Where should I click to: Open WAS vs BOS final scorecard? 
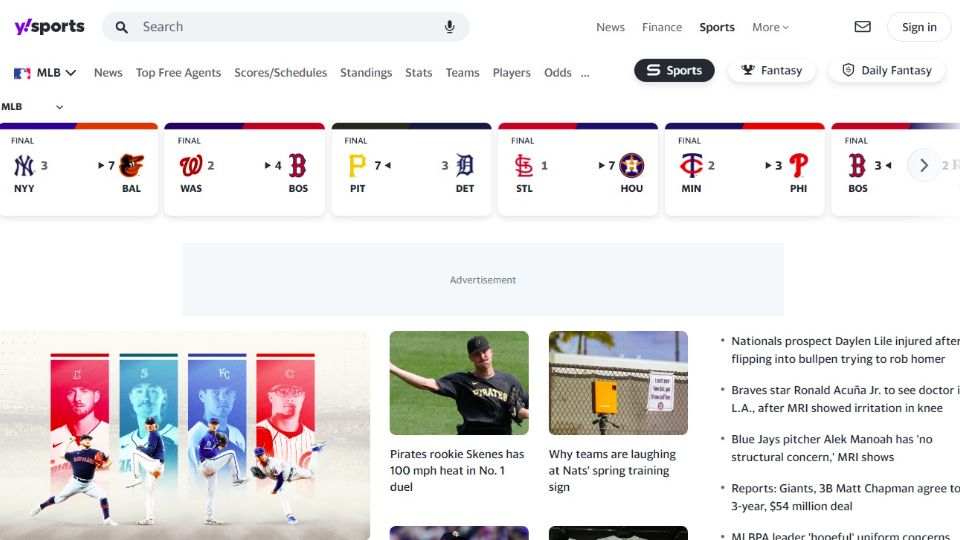(x=244, y=170)
